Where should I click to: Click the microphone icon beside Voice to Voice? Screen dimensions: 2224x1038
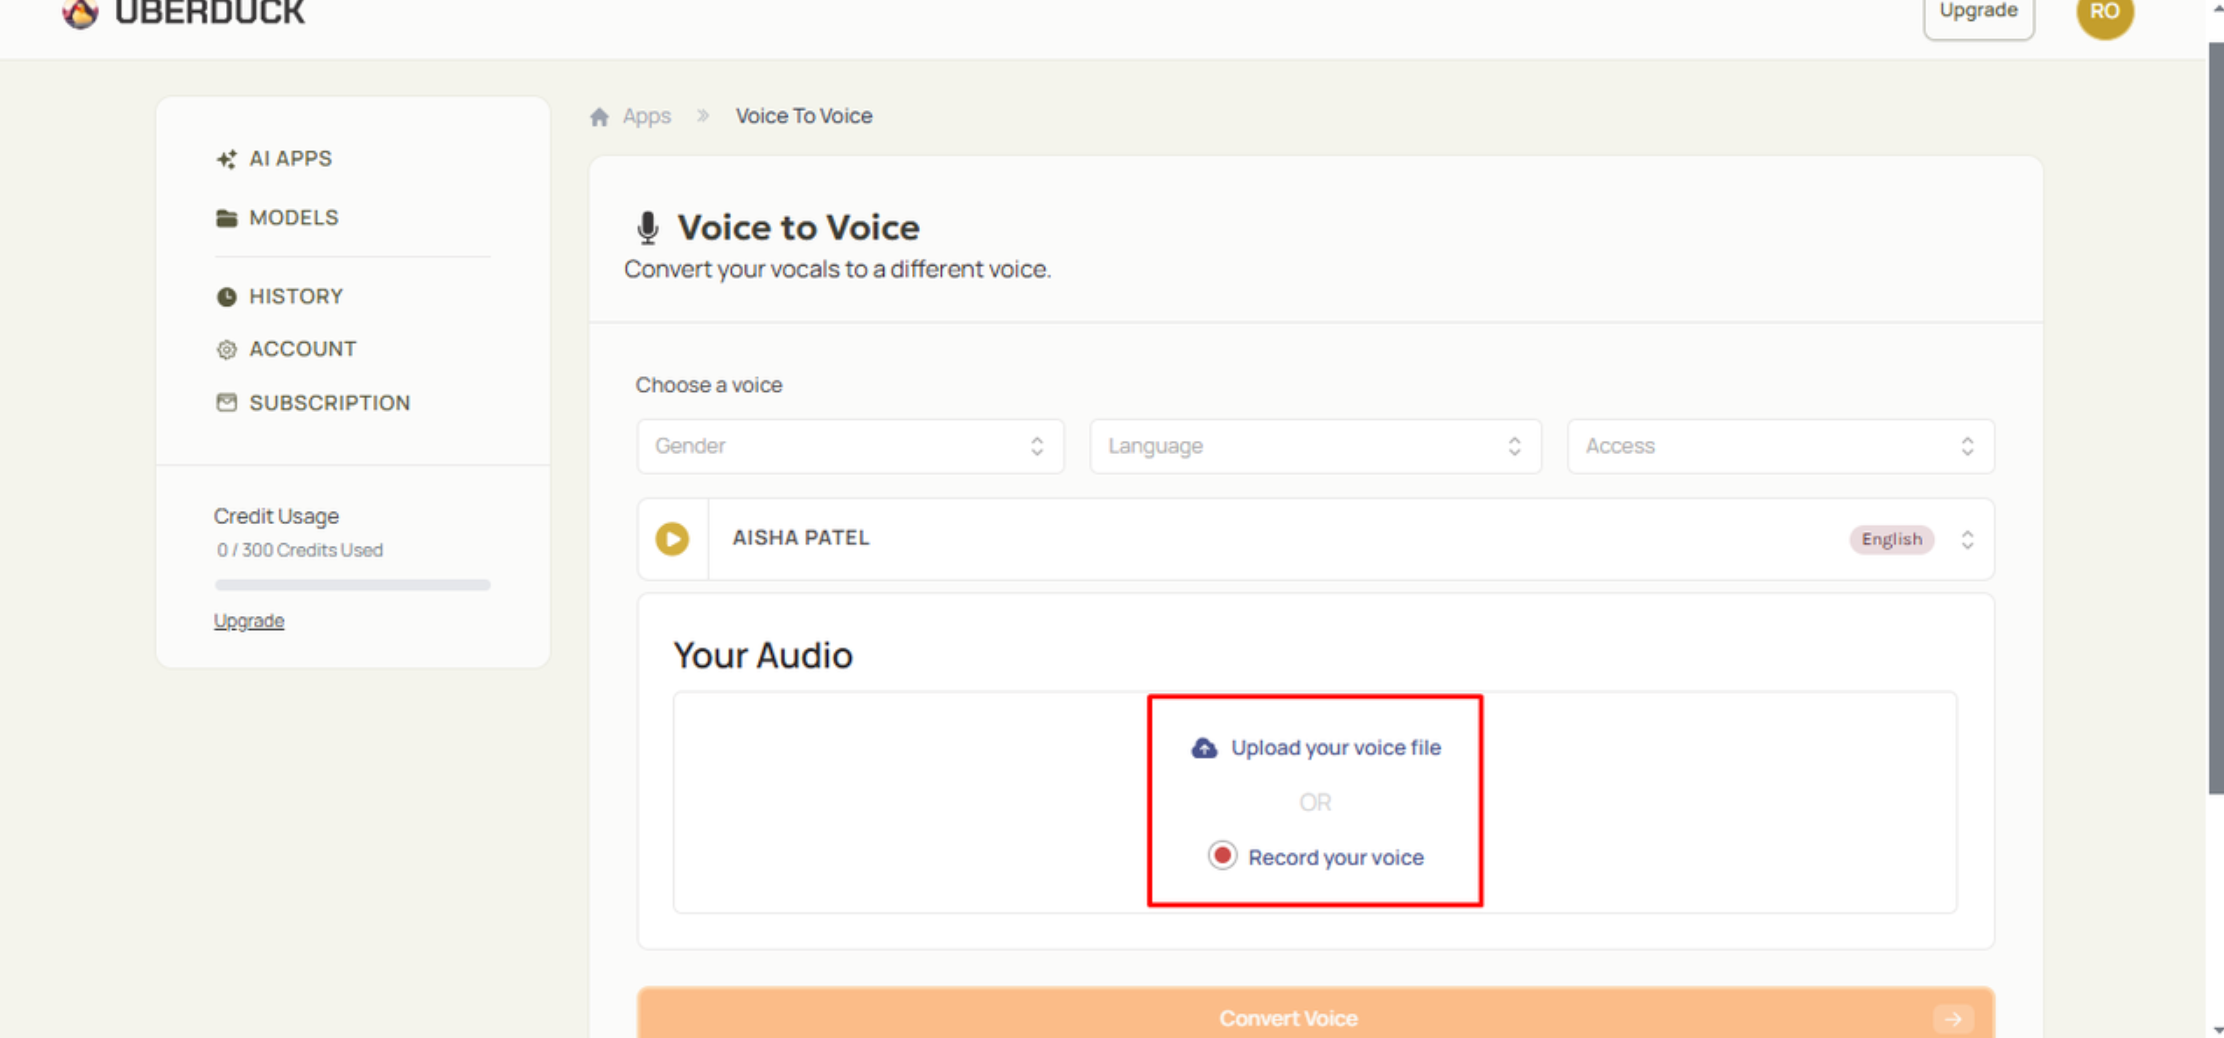pos(649,227)
